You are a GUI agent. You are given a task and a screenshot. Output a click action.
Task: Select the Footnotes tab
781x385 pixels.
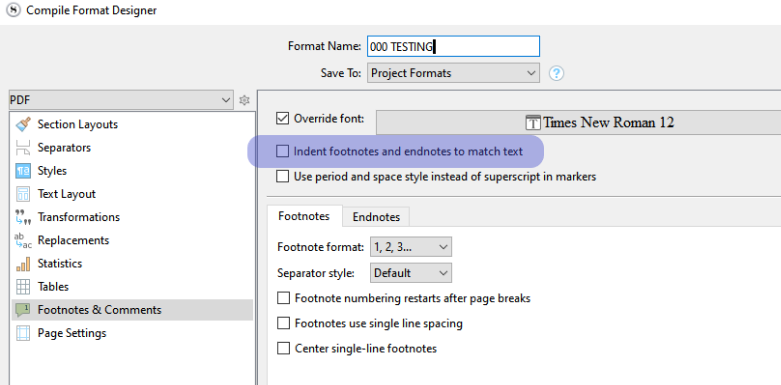click(304, 216)
